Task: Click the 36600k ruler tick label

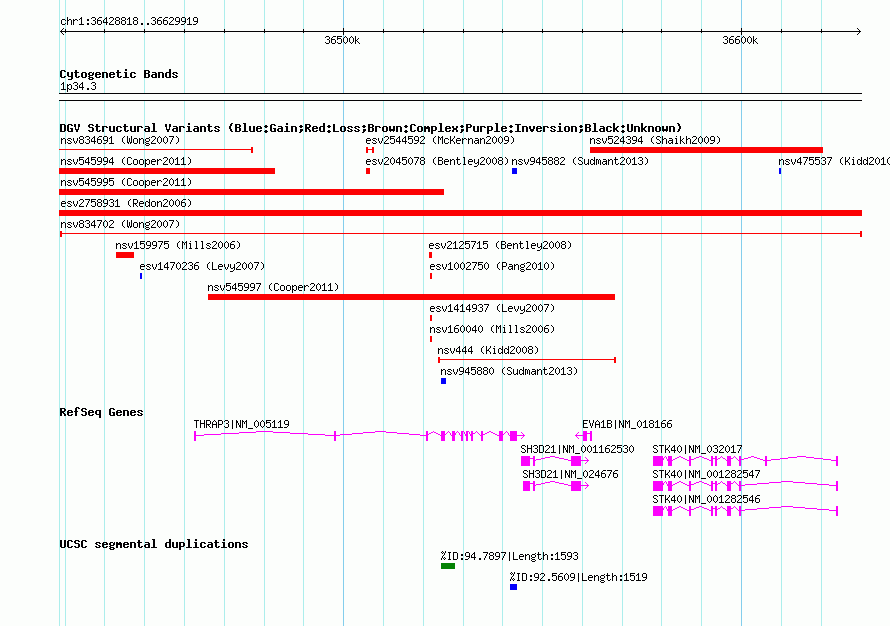Action: 740,40
